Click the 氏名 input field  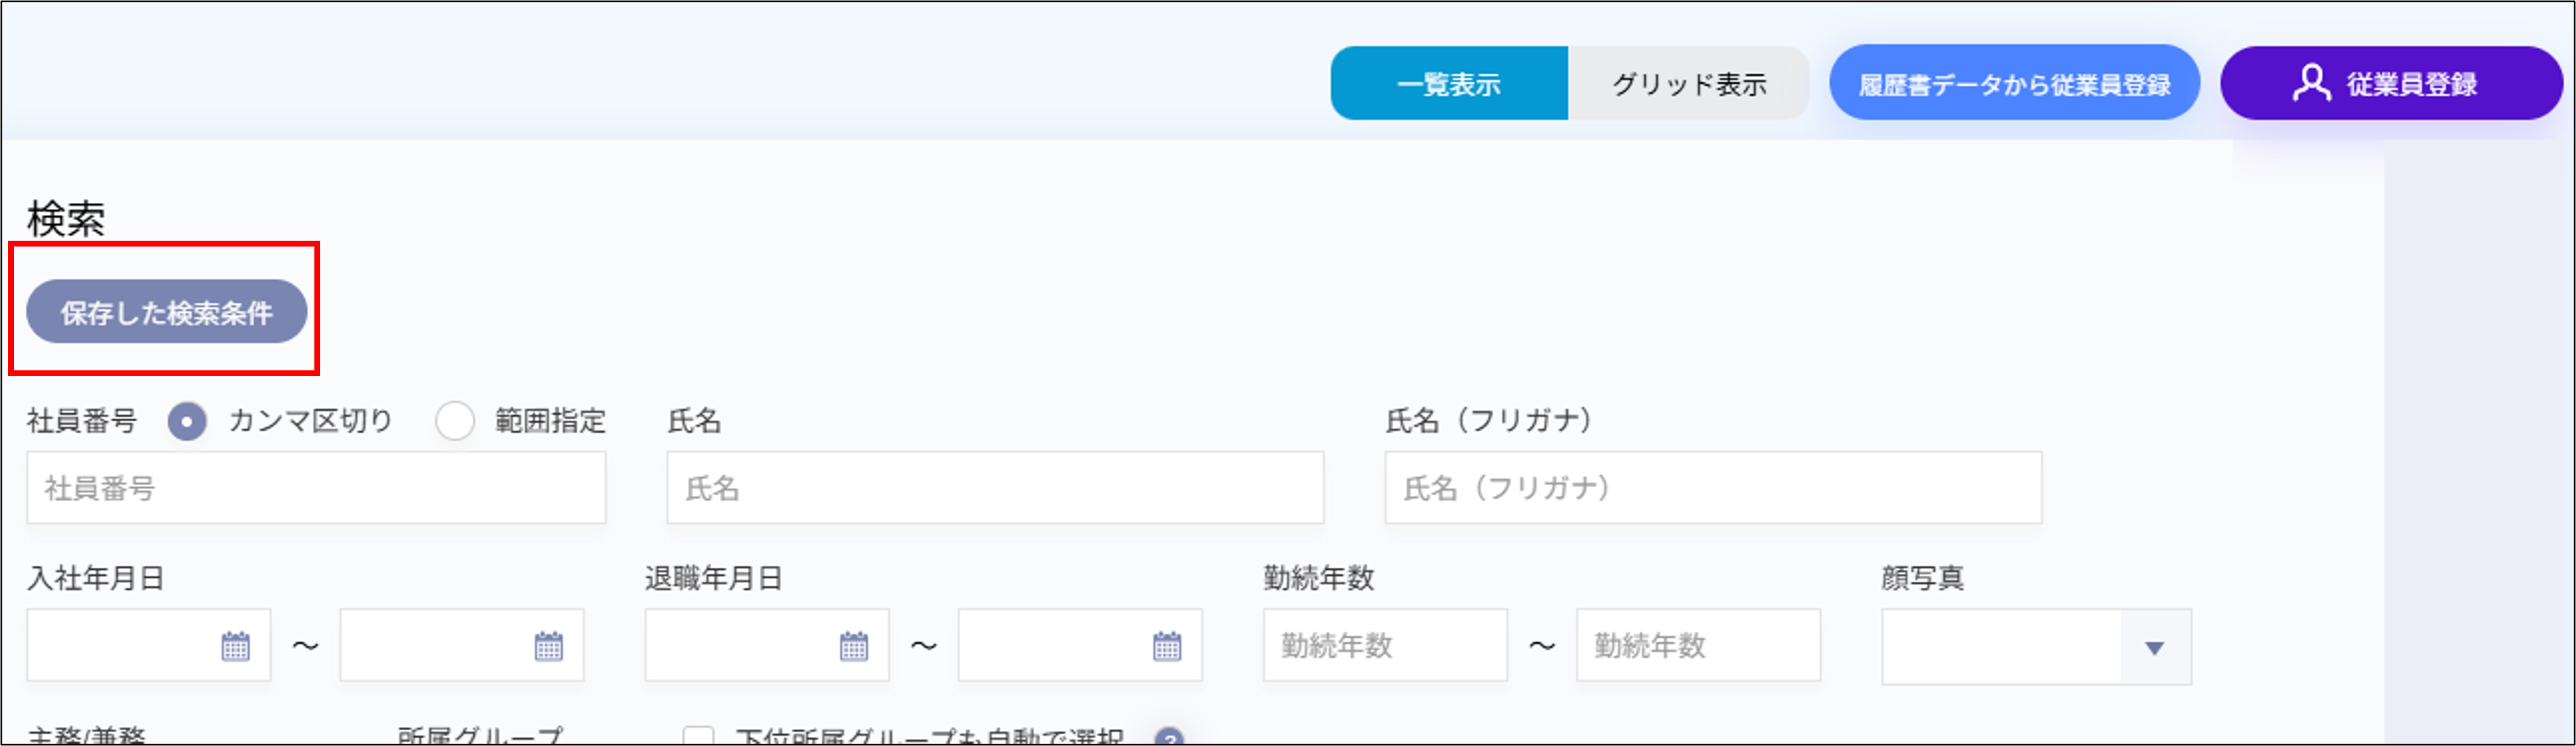995,487
